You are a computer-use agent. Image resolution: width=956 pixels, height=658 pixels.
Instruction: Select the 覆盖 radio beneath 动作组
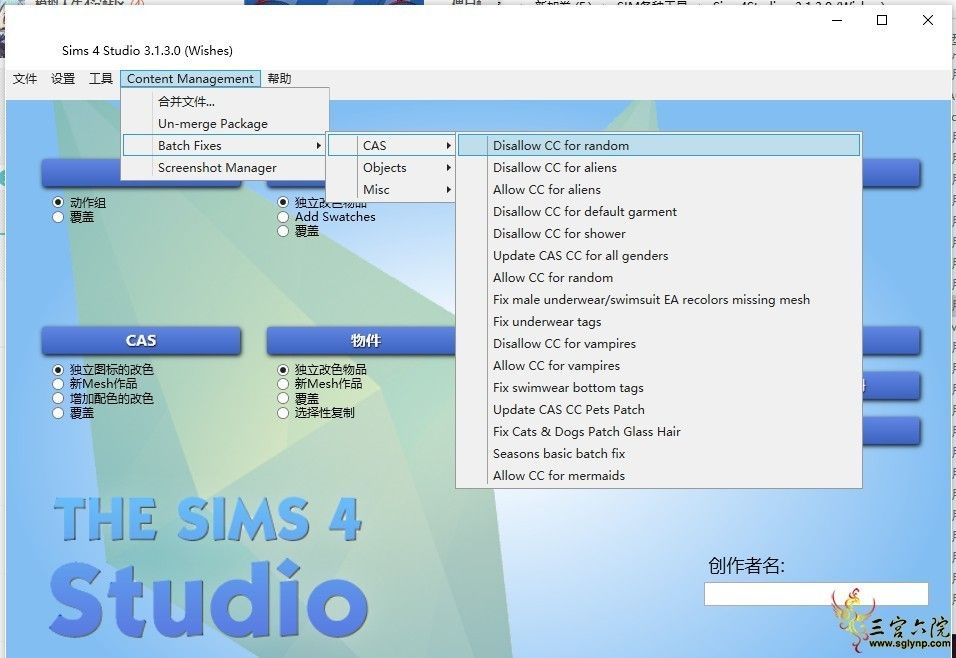(59, 216)
